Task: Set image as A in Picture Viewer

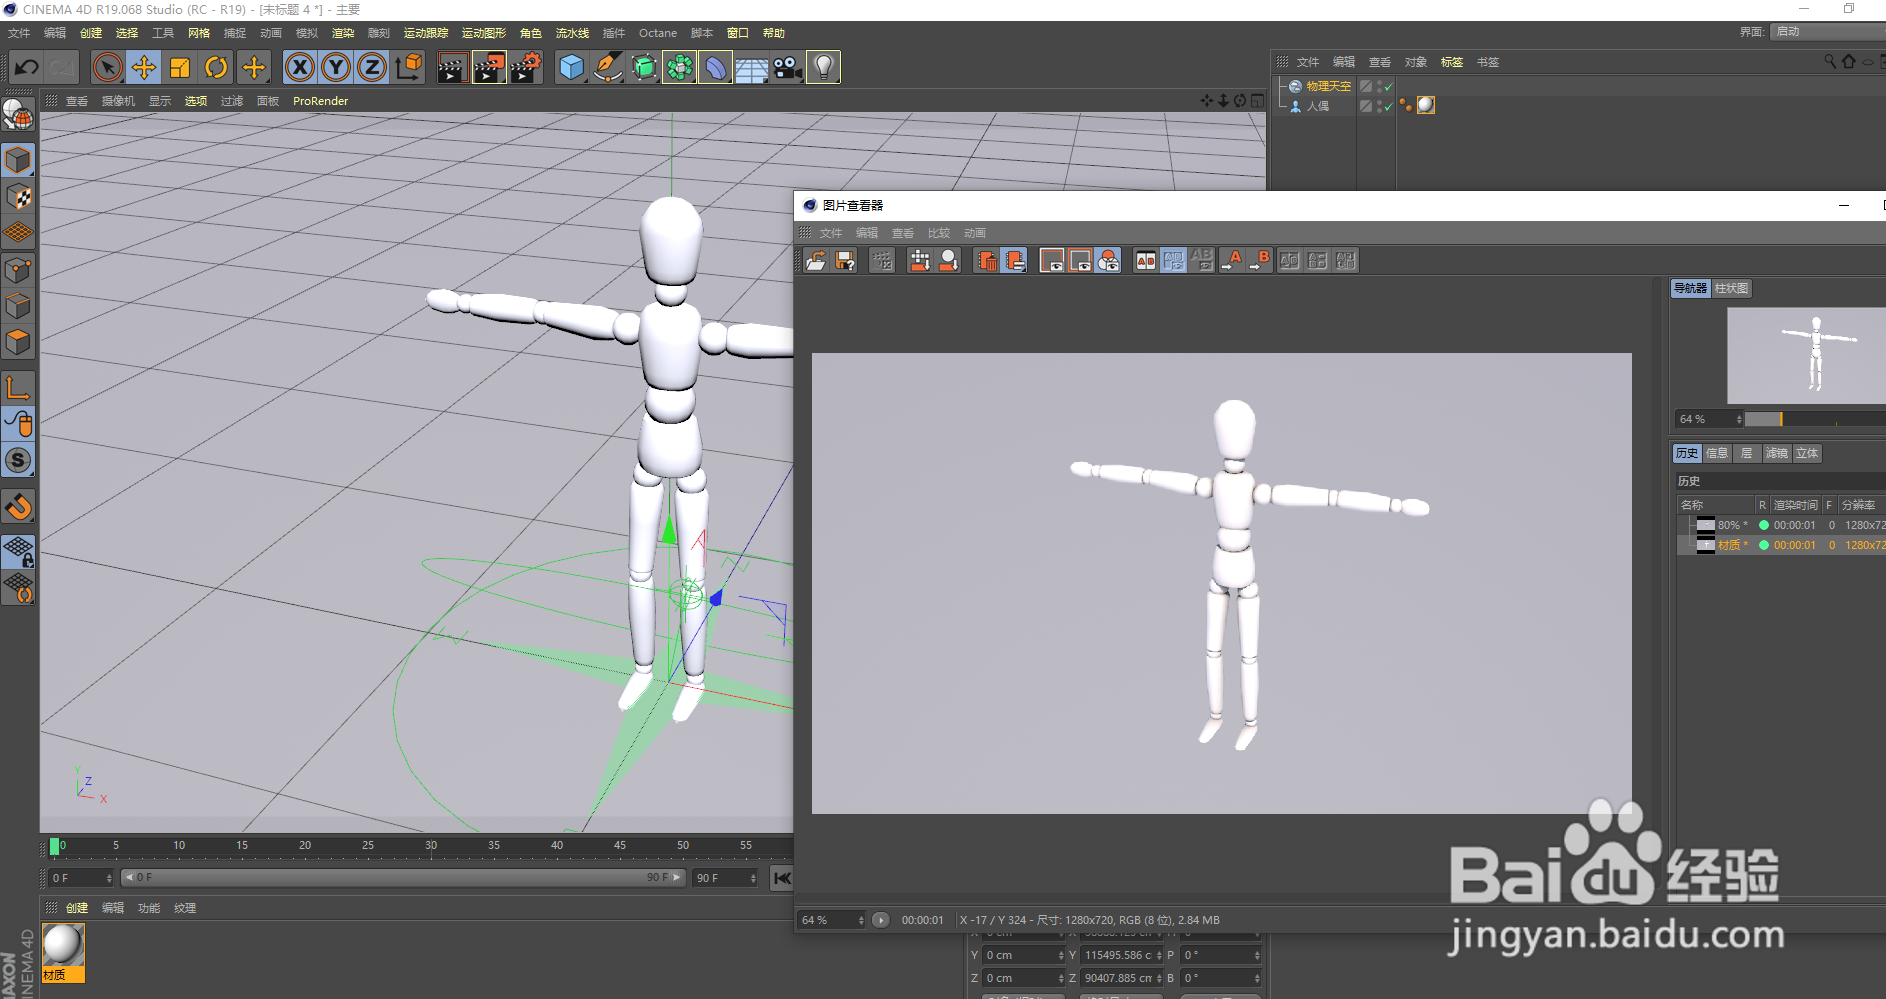Action: coord(1232,261)
